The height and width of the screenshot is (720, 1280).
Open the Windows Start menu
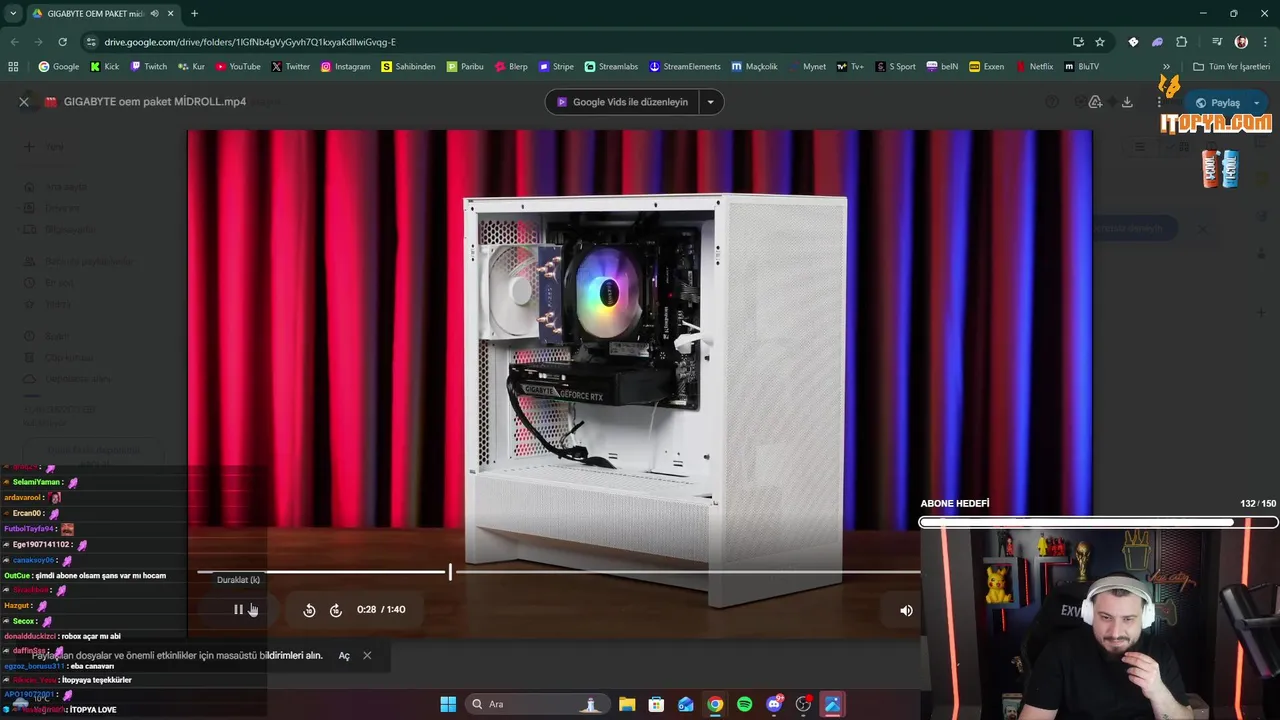click(448, 704)
